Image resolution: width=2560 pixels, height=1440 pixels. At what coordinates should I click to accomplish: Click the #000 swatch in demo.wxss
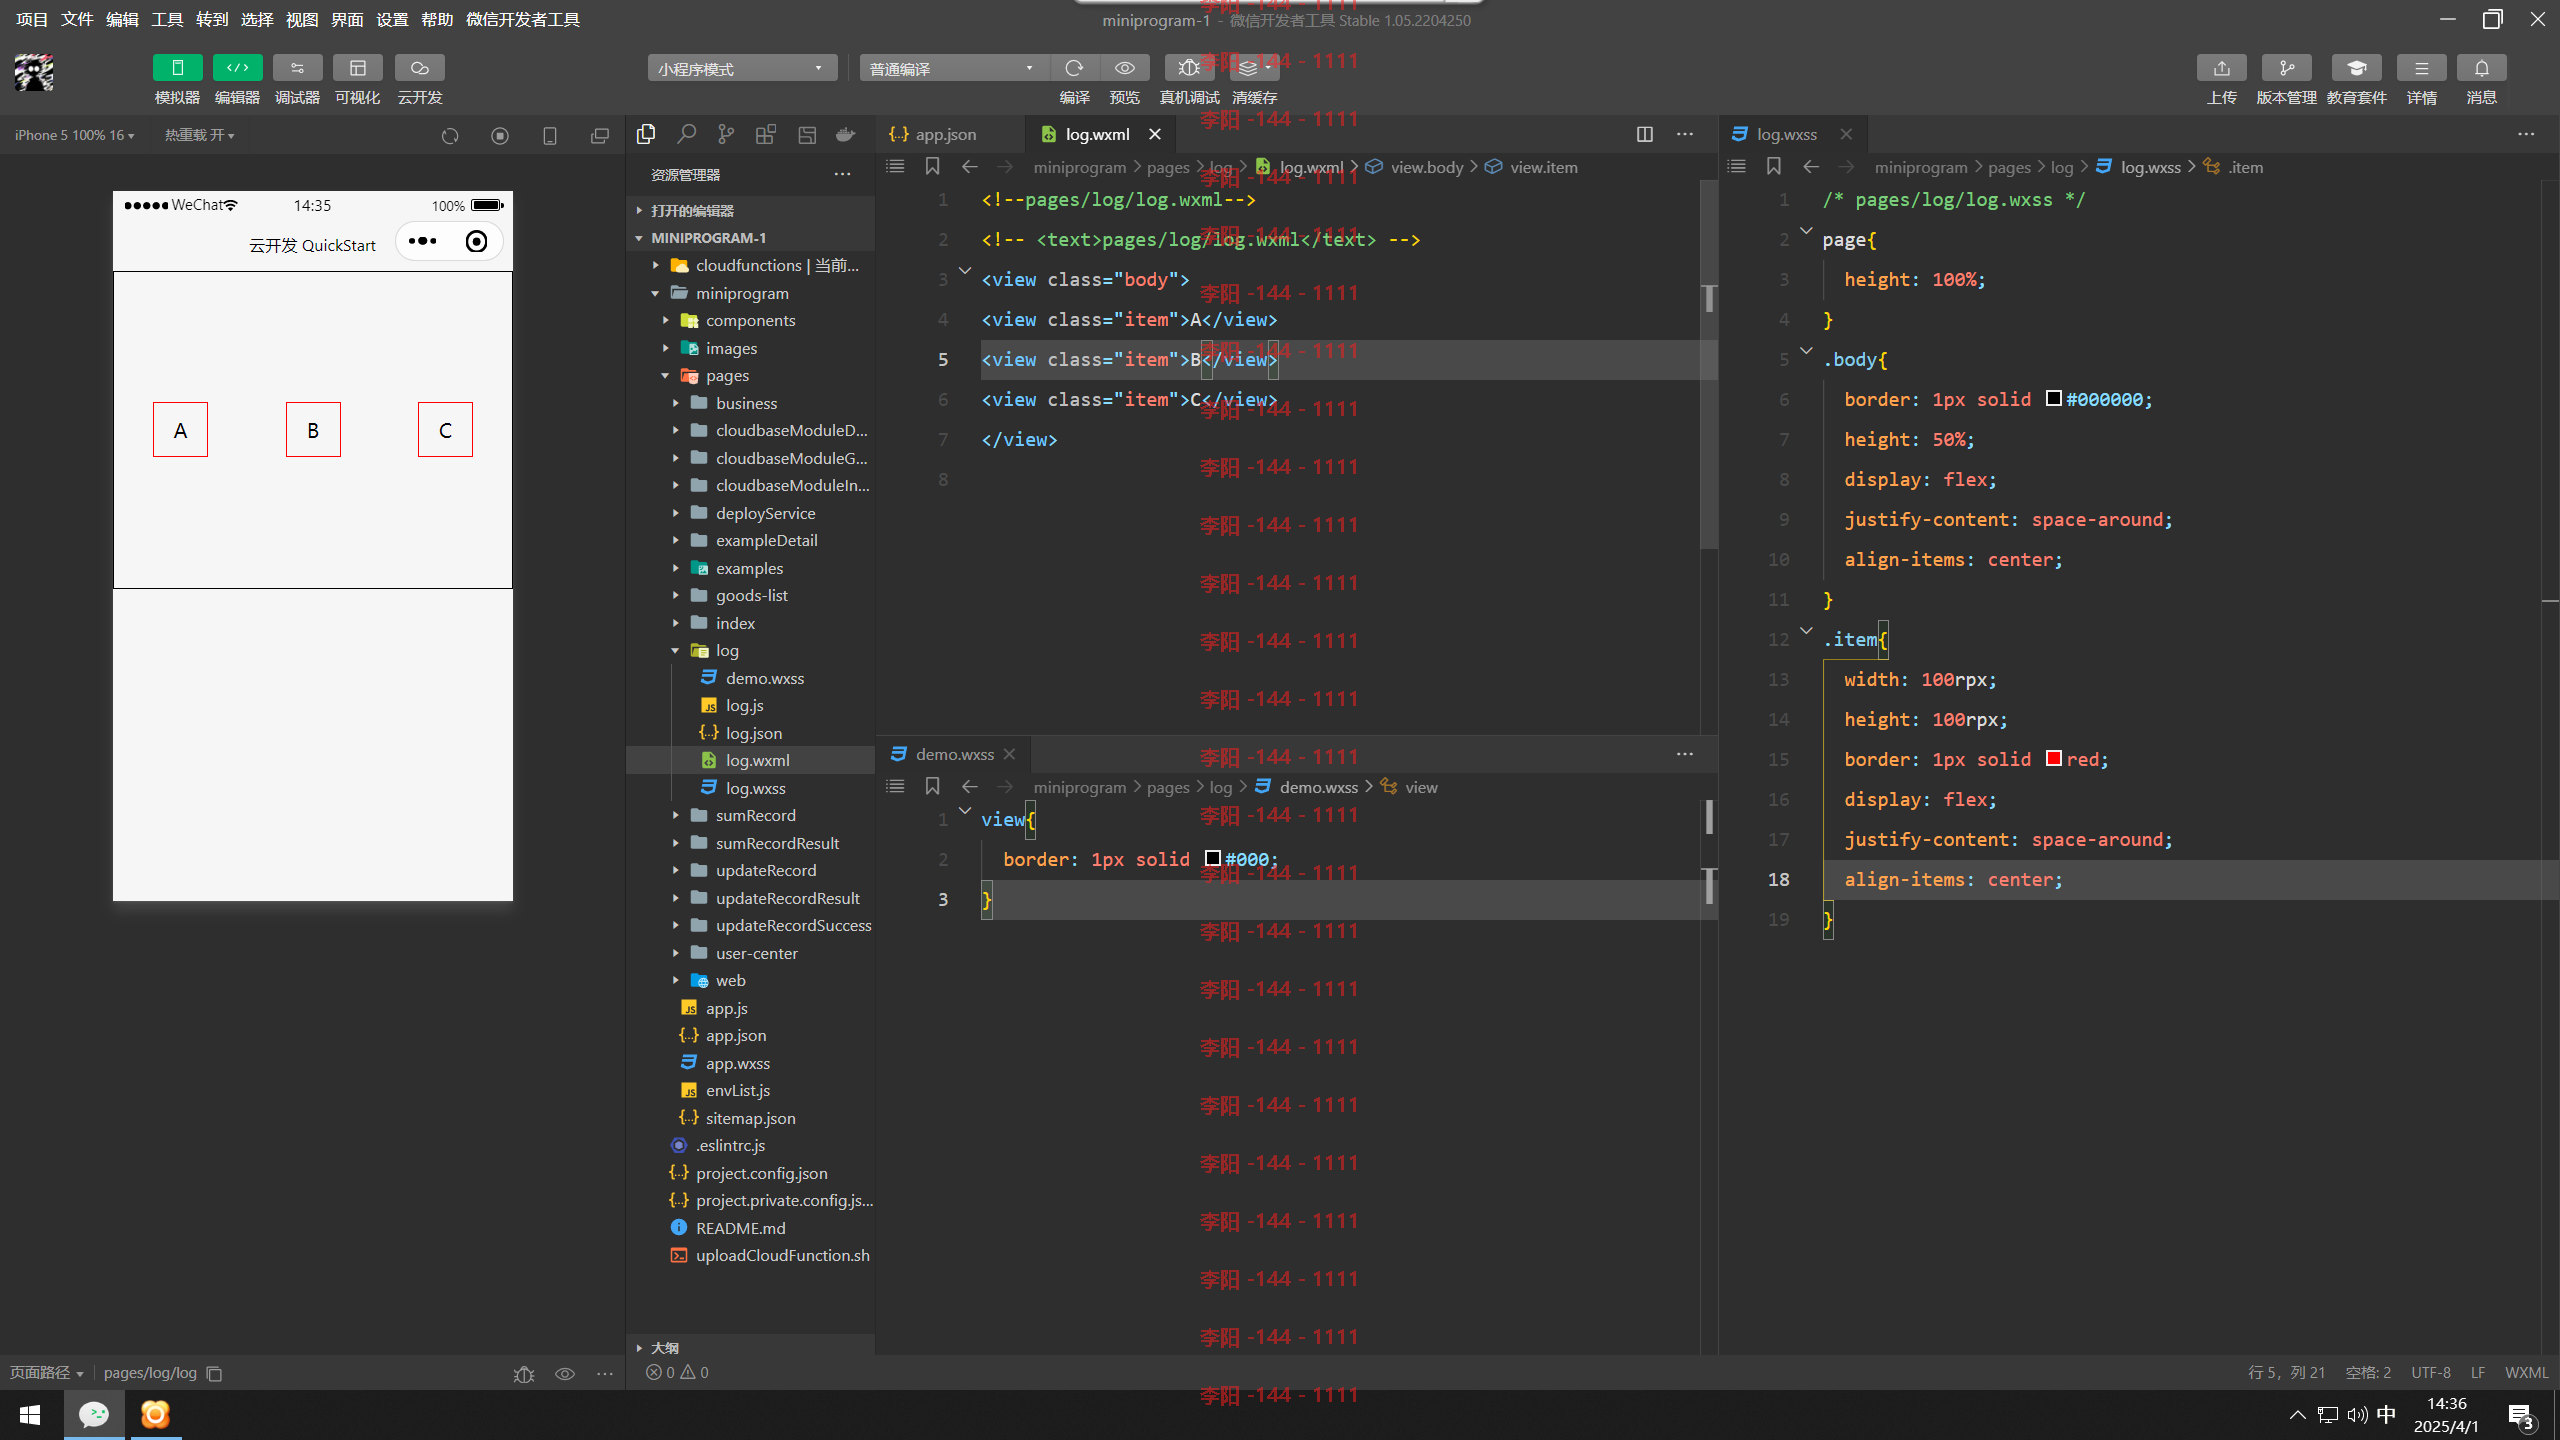click(x=1212, y=858)
